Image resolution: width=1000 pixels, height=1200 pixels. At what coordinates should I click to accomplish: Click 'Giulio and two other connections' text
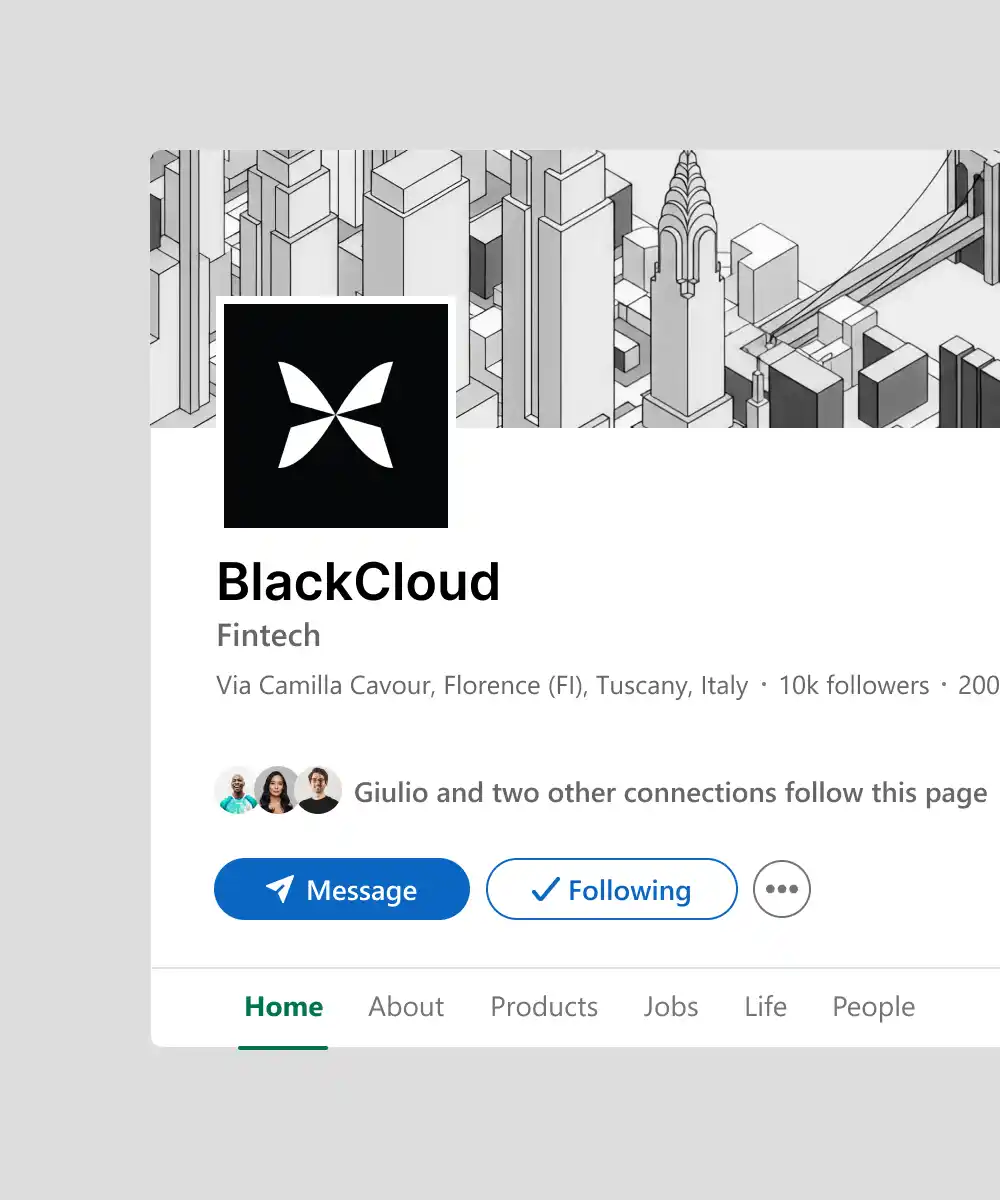tap(670, 793)
